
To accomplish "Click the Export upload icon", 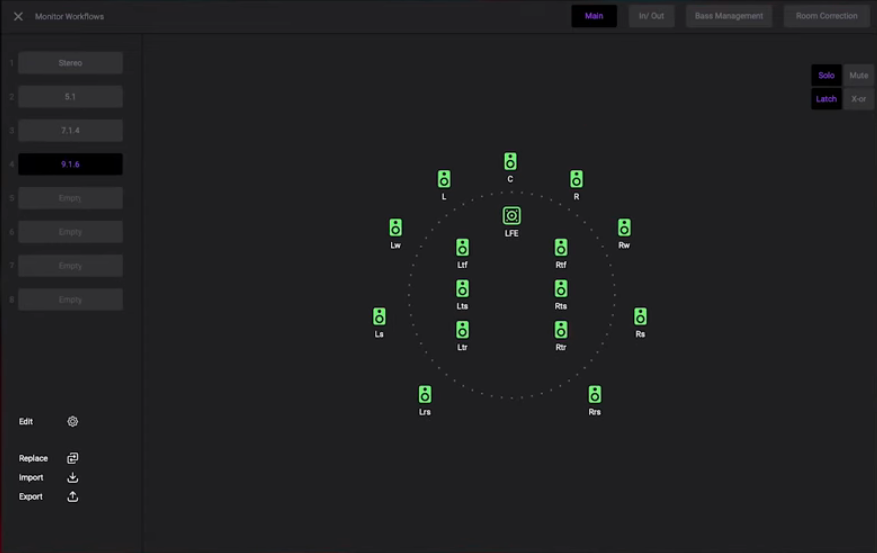I will coord(73,497).
